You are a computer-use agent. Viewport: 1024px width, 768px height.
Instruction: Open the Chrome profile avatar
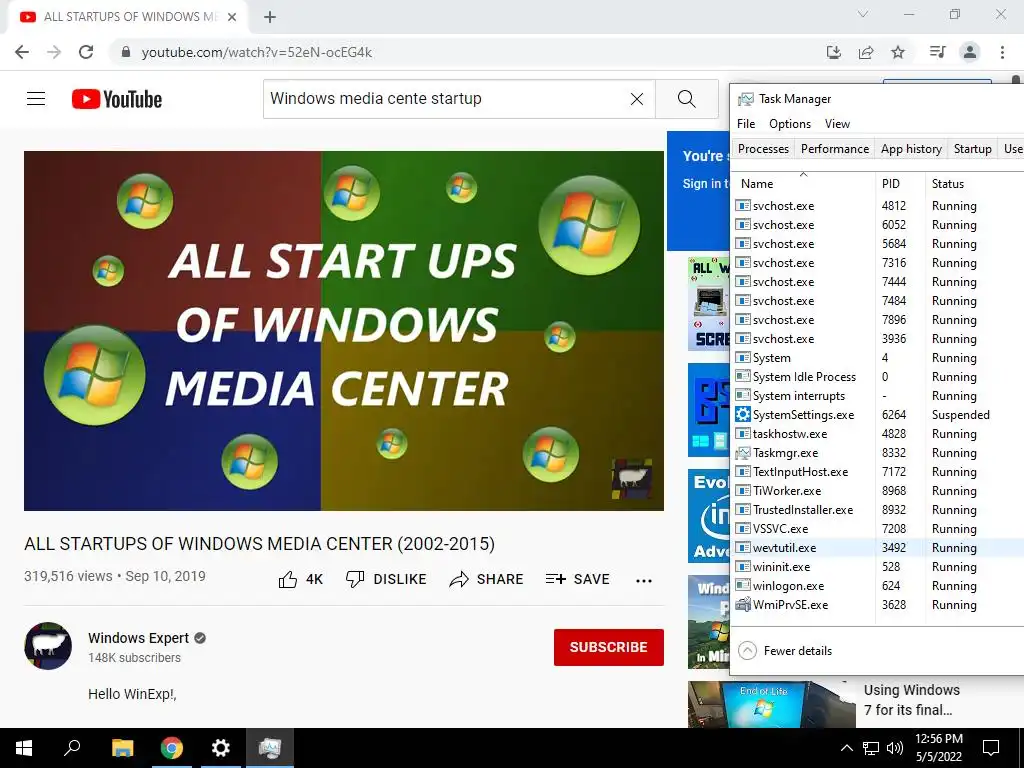click(970, 52)
